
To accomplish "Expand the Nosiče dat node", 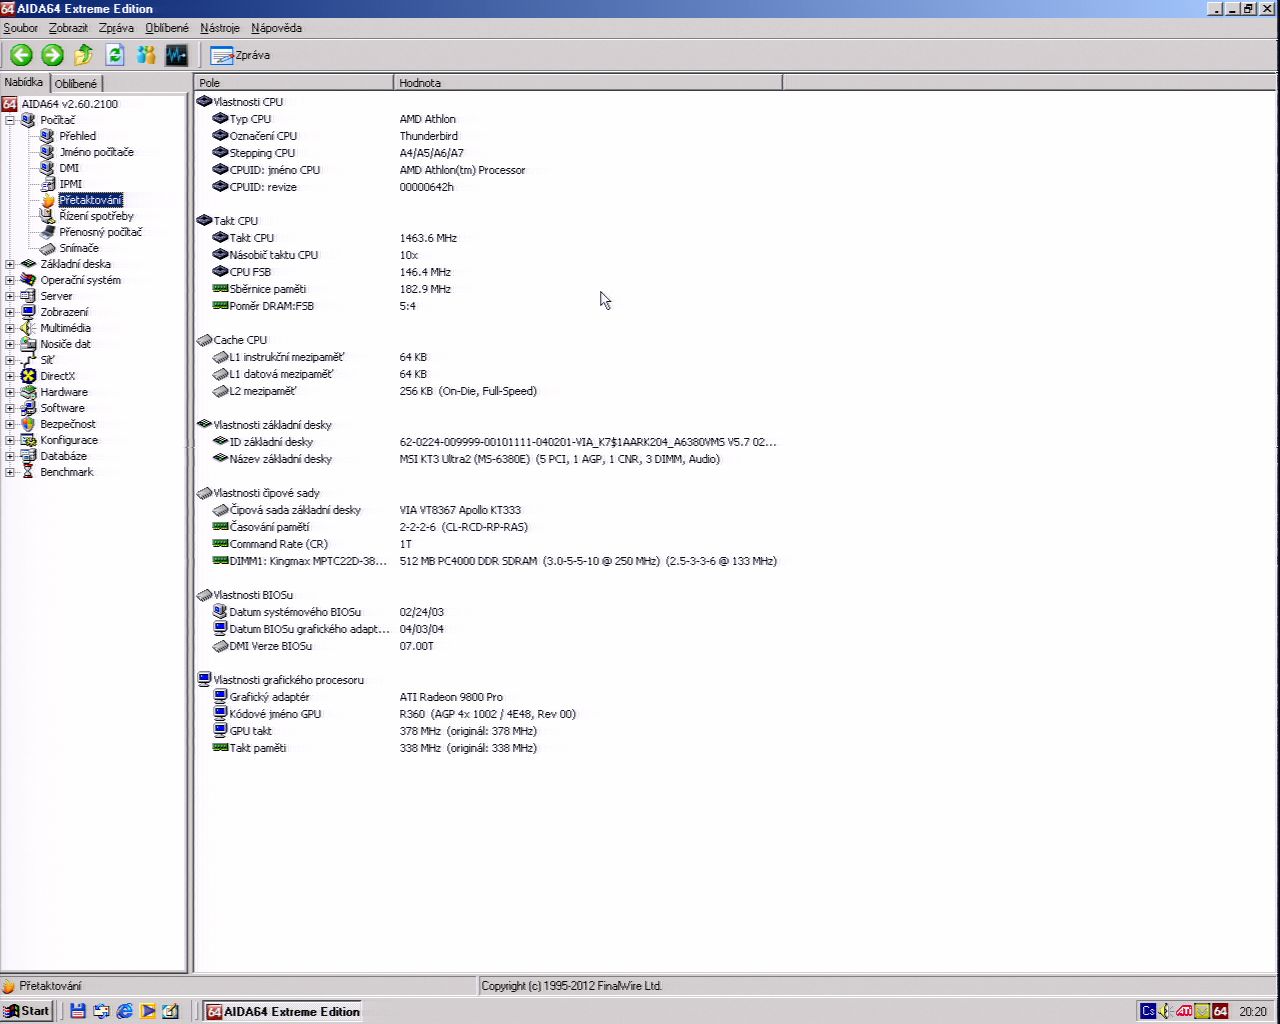I will (x=10, y=344).
